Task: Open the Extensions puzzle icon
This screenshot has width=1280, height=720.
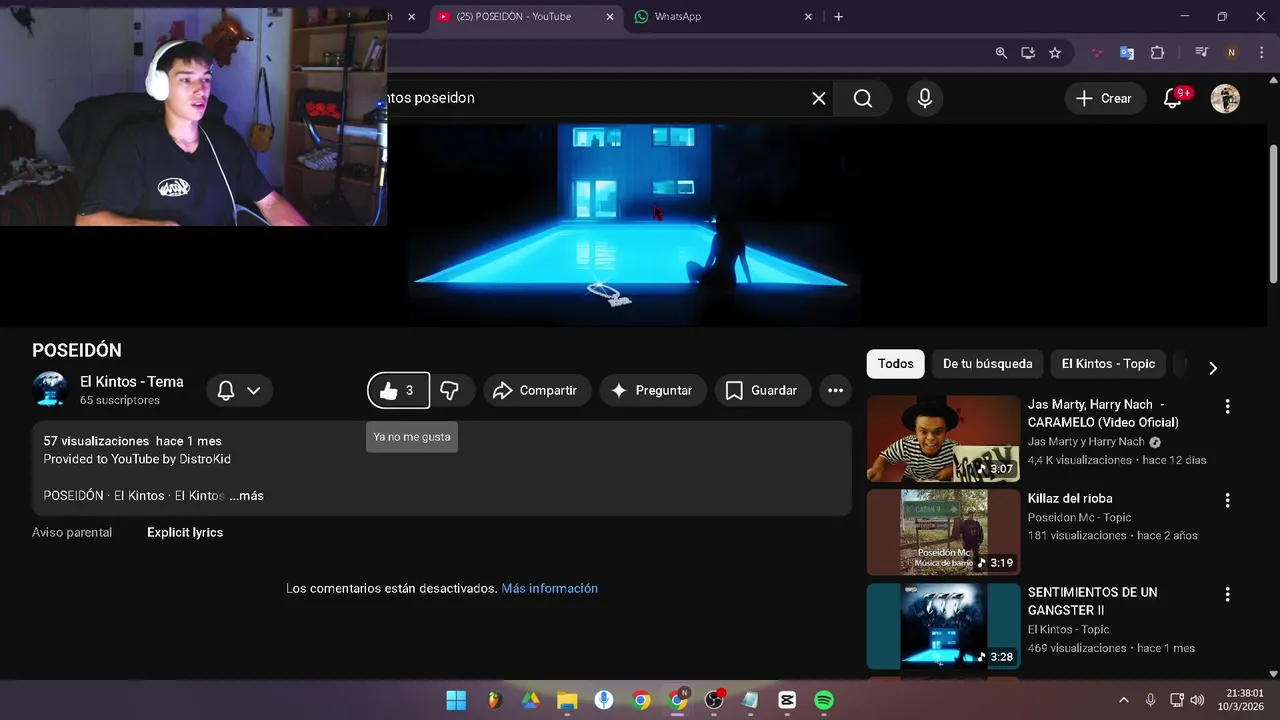Action: click(x=1158, y=53)
